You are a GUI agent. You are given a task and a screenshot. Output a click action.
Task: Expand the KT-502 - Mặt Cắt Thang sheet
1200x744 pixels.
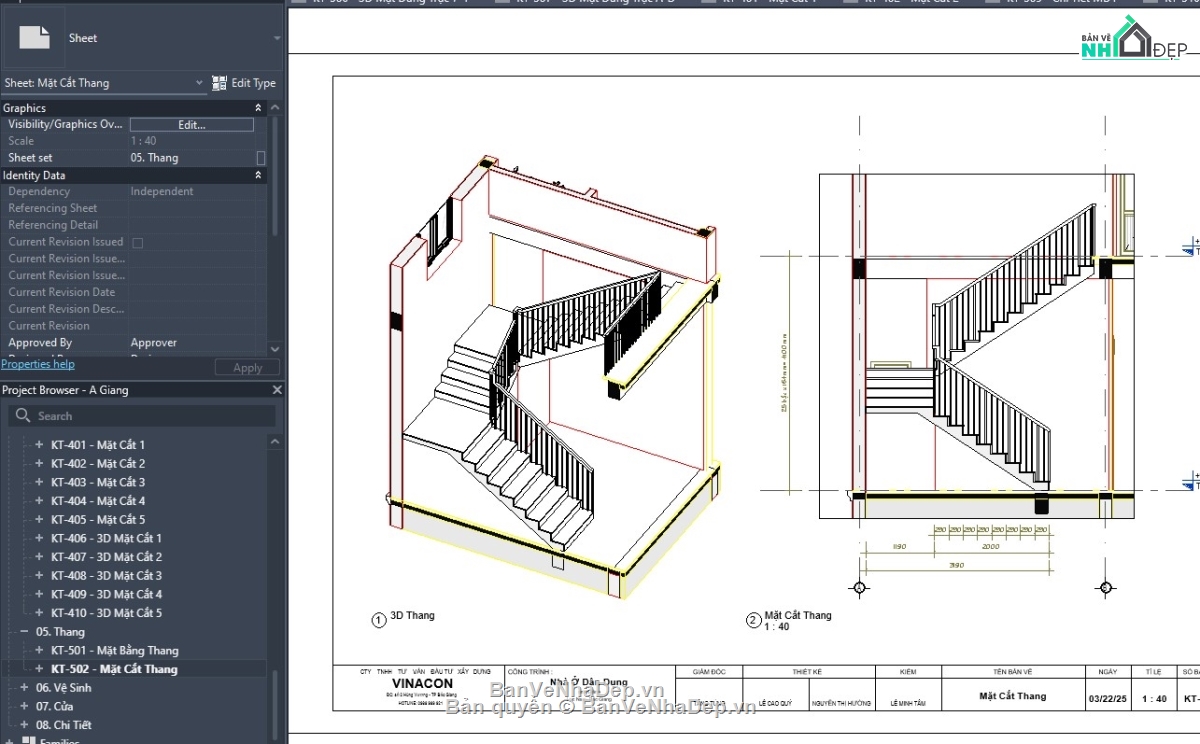coord(39,669)
